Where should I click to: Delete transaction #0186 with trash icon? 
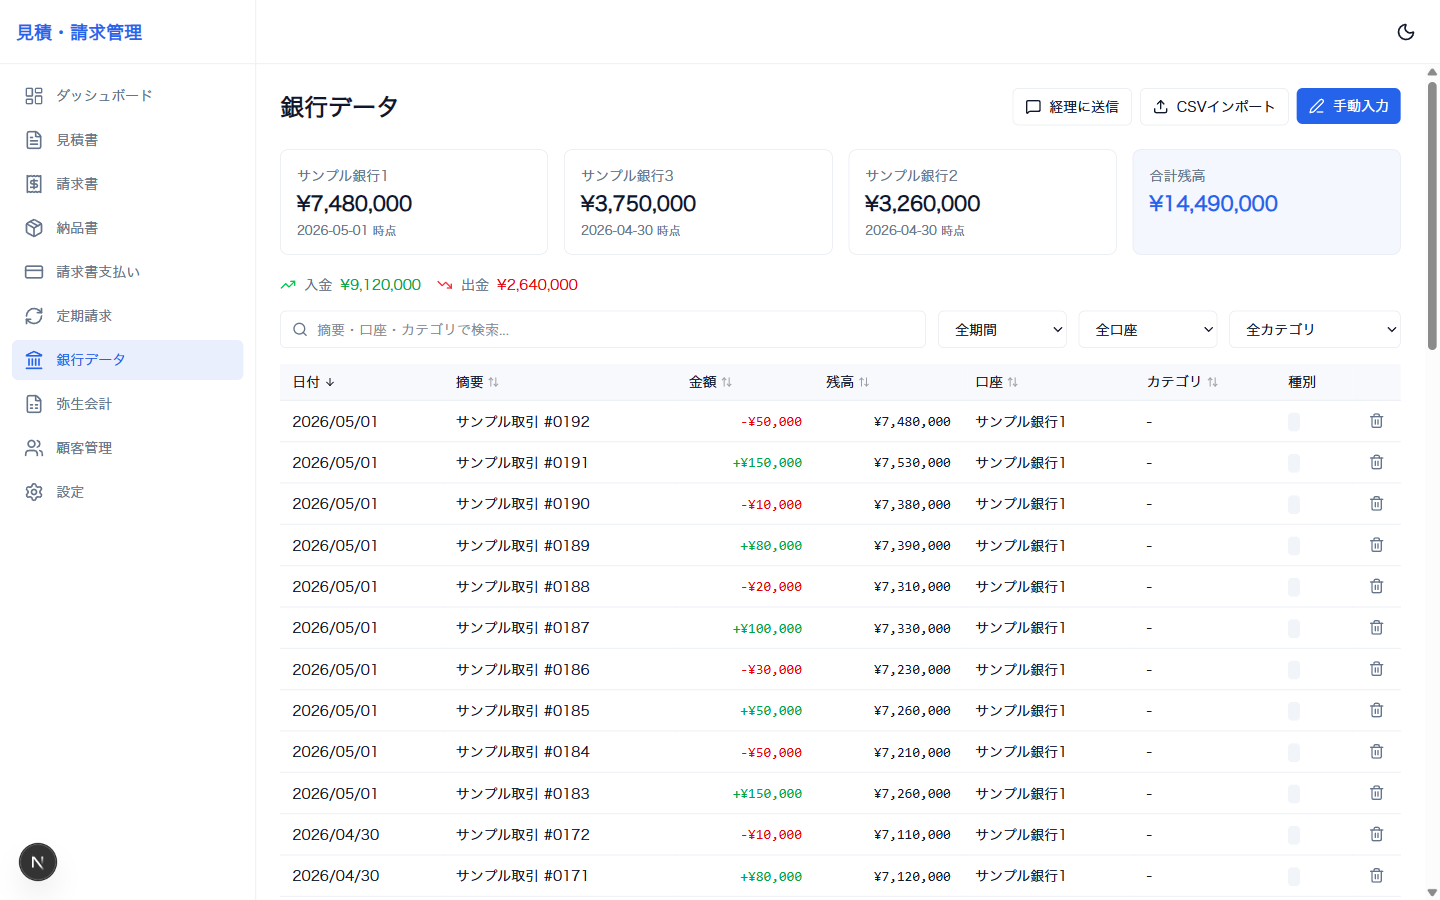coord(1376,669)
